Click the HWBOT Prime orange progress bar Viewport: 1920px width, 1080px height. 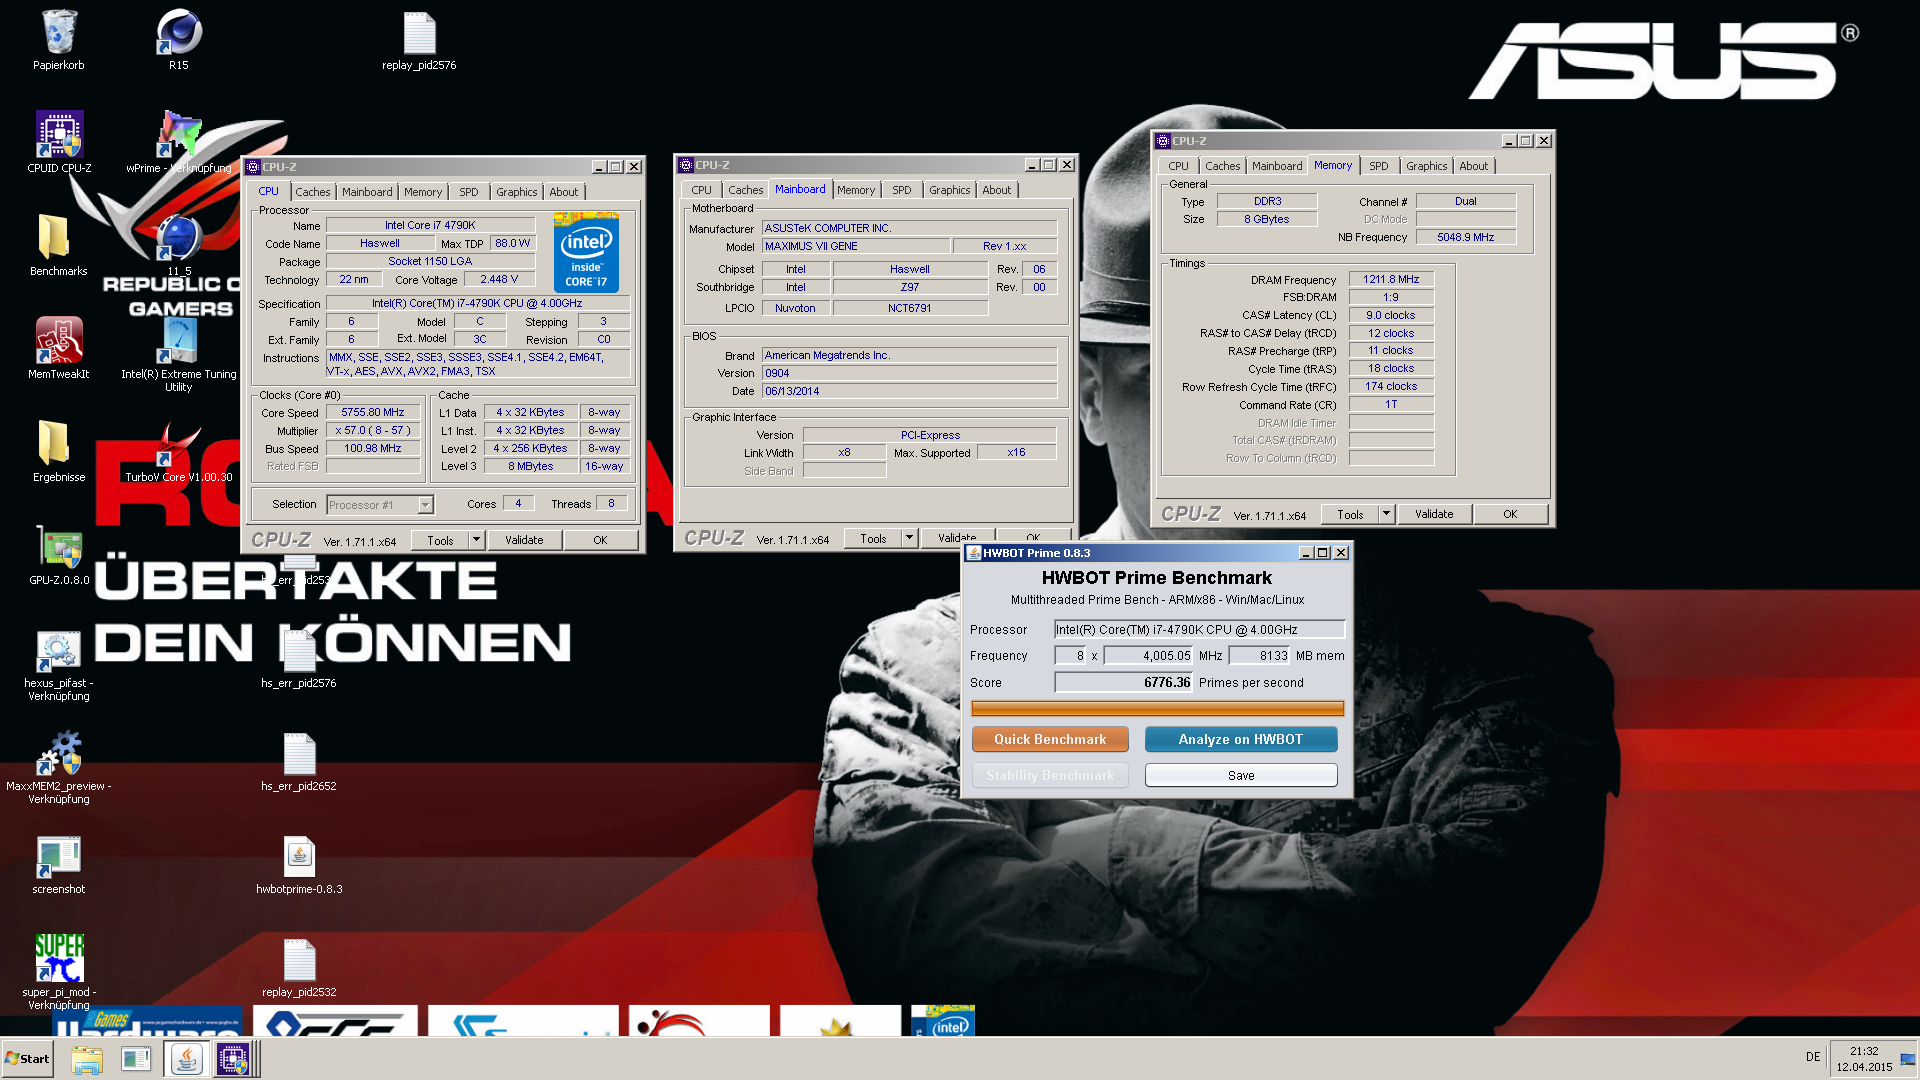tap(1157, 708)
